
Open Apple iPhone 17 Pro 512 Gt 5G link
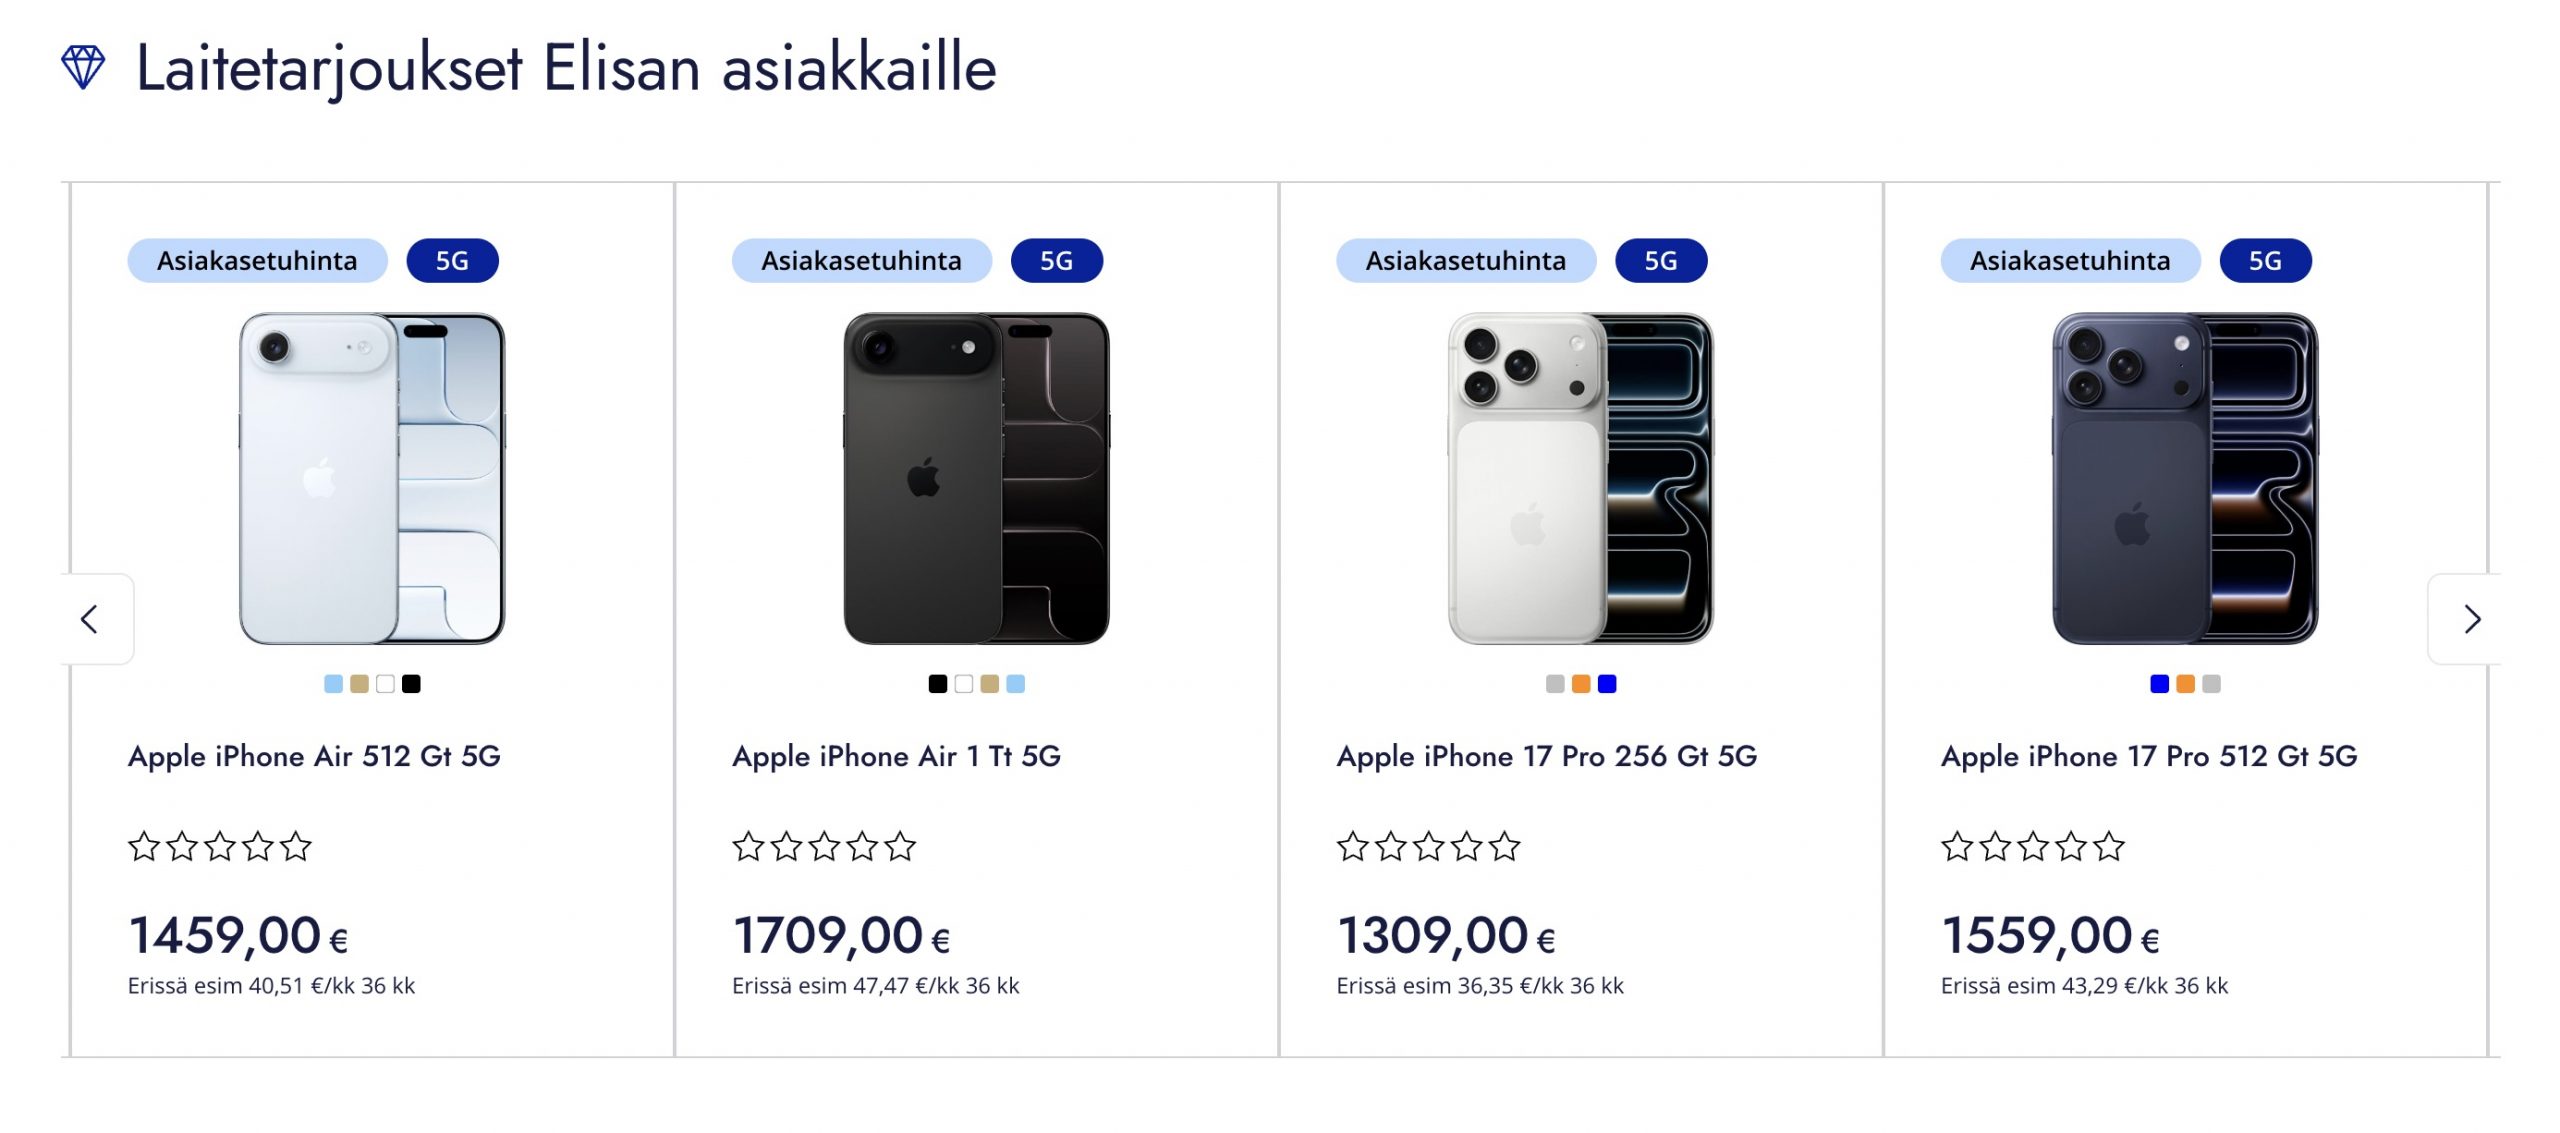(2149, 756)
